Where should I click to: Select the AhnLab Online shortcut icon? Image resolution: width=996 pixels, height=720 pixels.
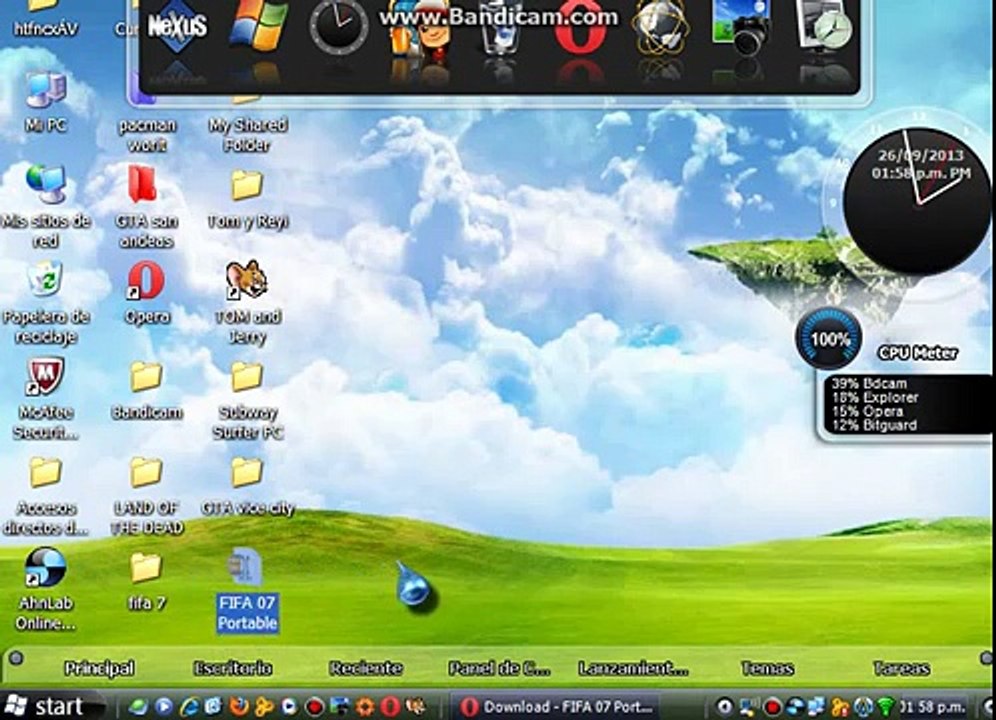(45, 588)
